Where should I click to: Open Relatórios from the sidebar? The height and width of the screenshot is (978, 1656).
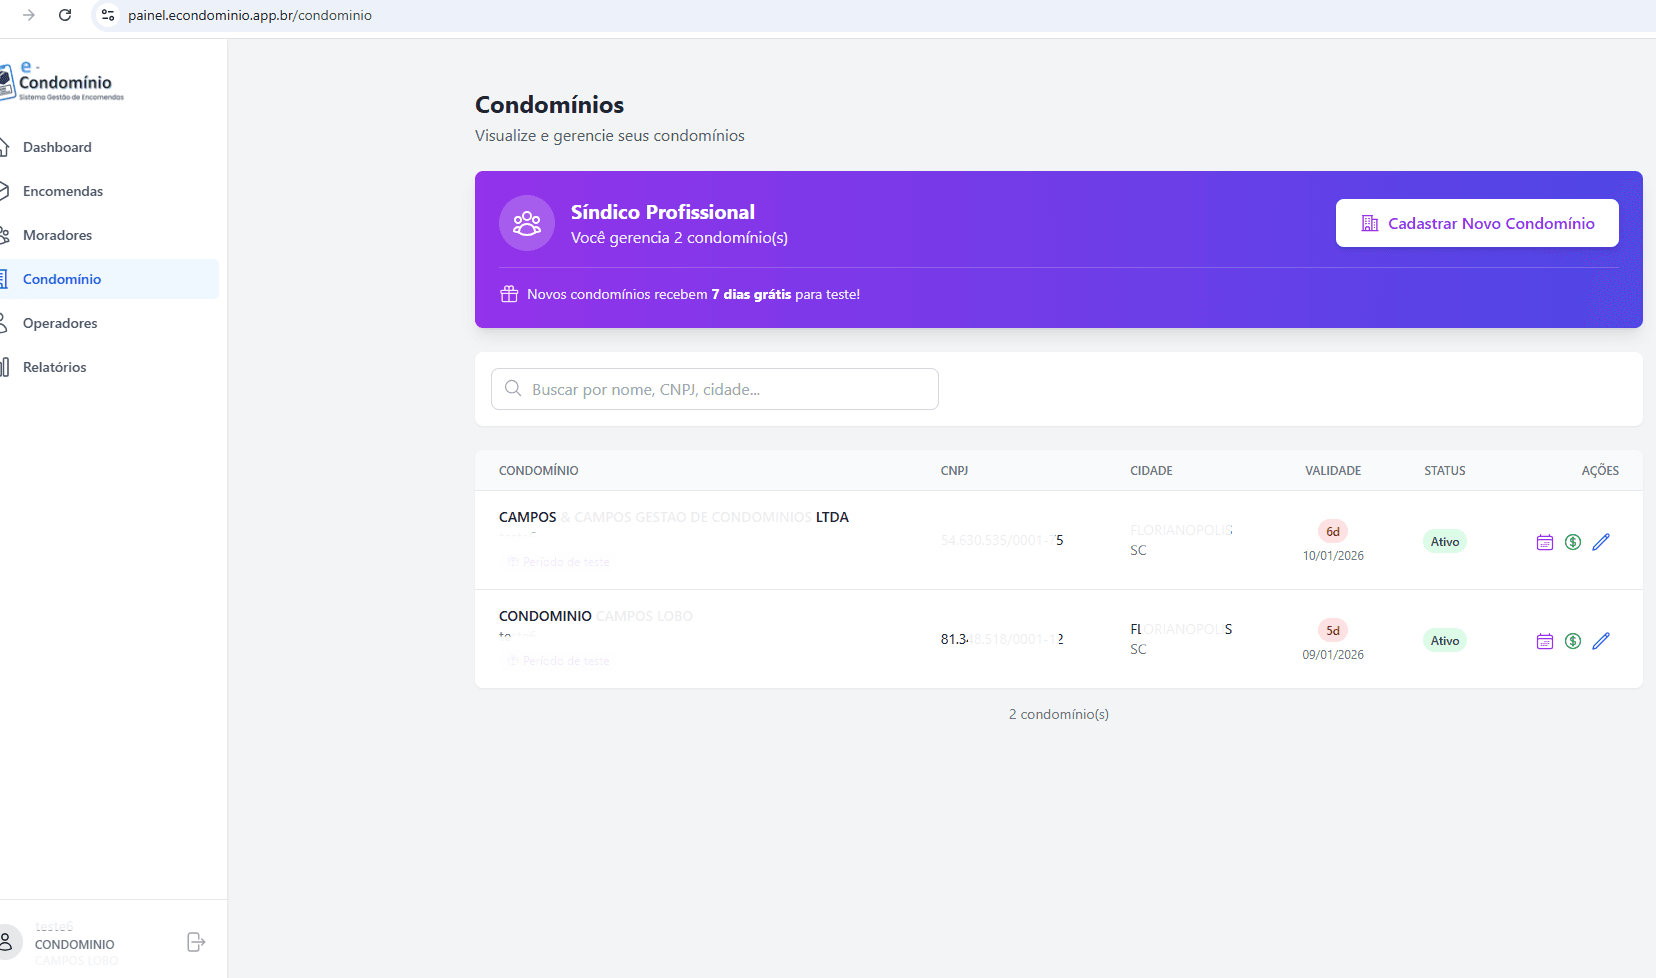point(55,367)
